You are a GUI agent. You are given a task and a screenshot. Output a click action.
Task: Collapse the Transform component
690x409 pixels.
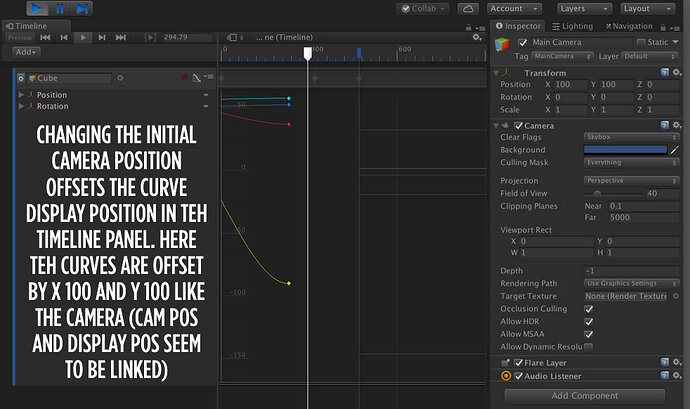coord(496,73)
